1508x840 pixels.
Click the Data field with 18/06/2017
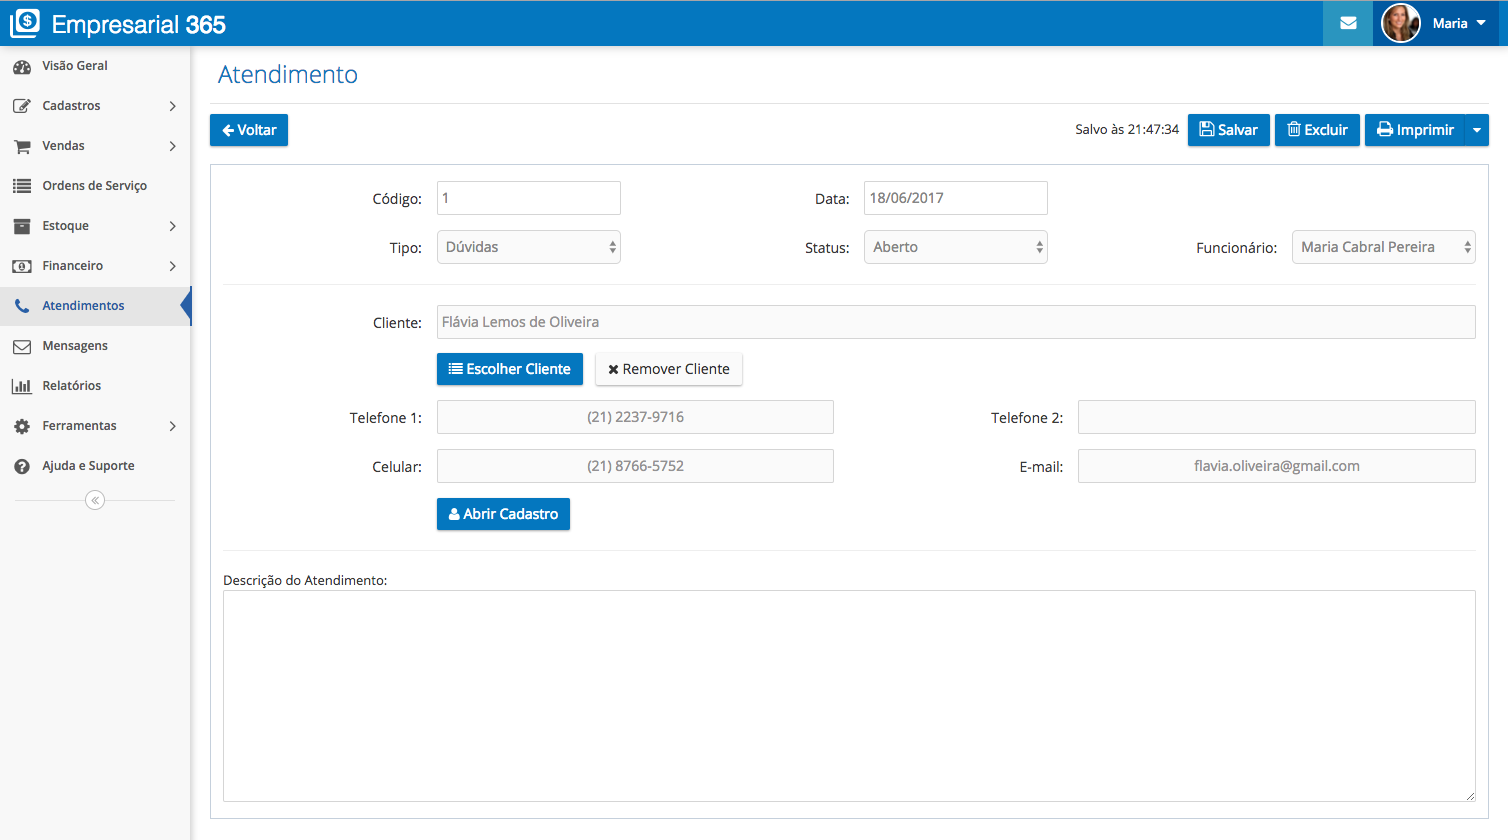[x=956, y=198]
